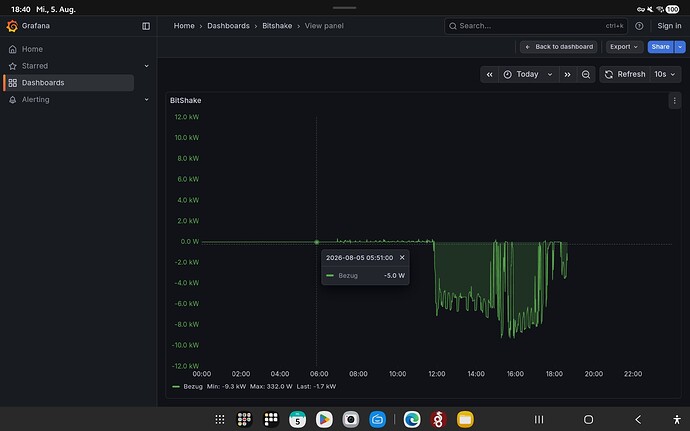Viewport: 690px width, 431px height.
Task: Open the red figure app in taskbar
Action: [438, 419]
